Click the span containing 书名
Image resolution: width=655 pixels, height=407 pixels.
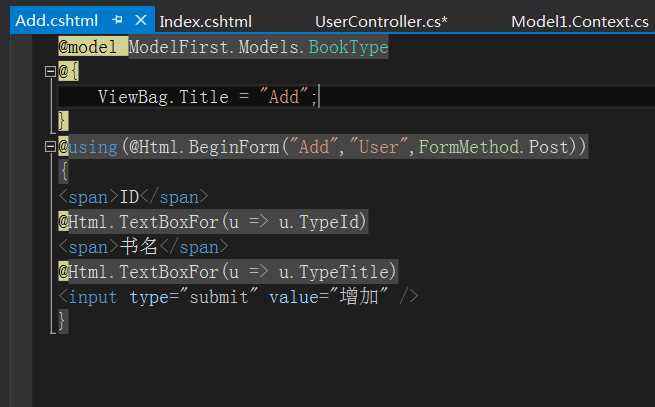144,247
